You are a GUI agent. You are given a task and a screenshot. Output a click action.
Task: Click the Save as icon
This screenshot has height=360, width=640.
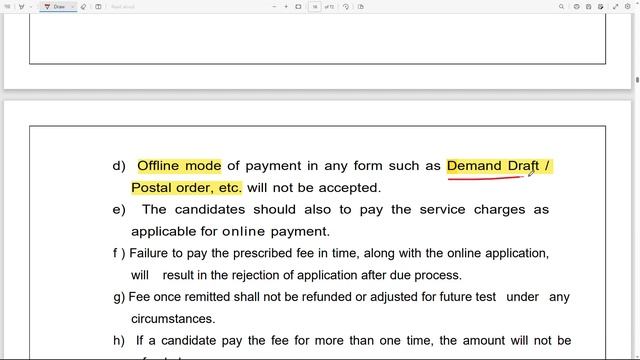tap(601, 7)
